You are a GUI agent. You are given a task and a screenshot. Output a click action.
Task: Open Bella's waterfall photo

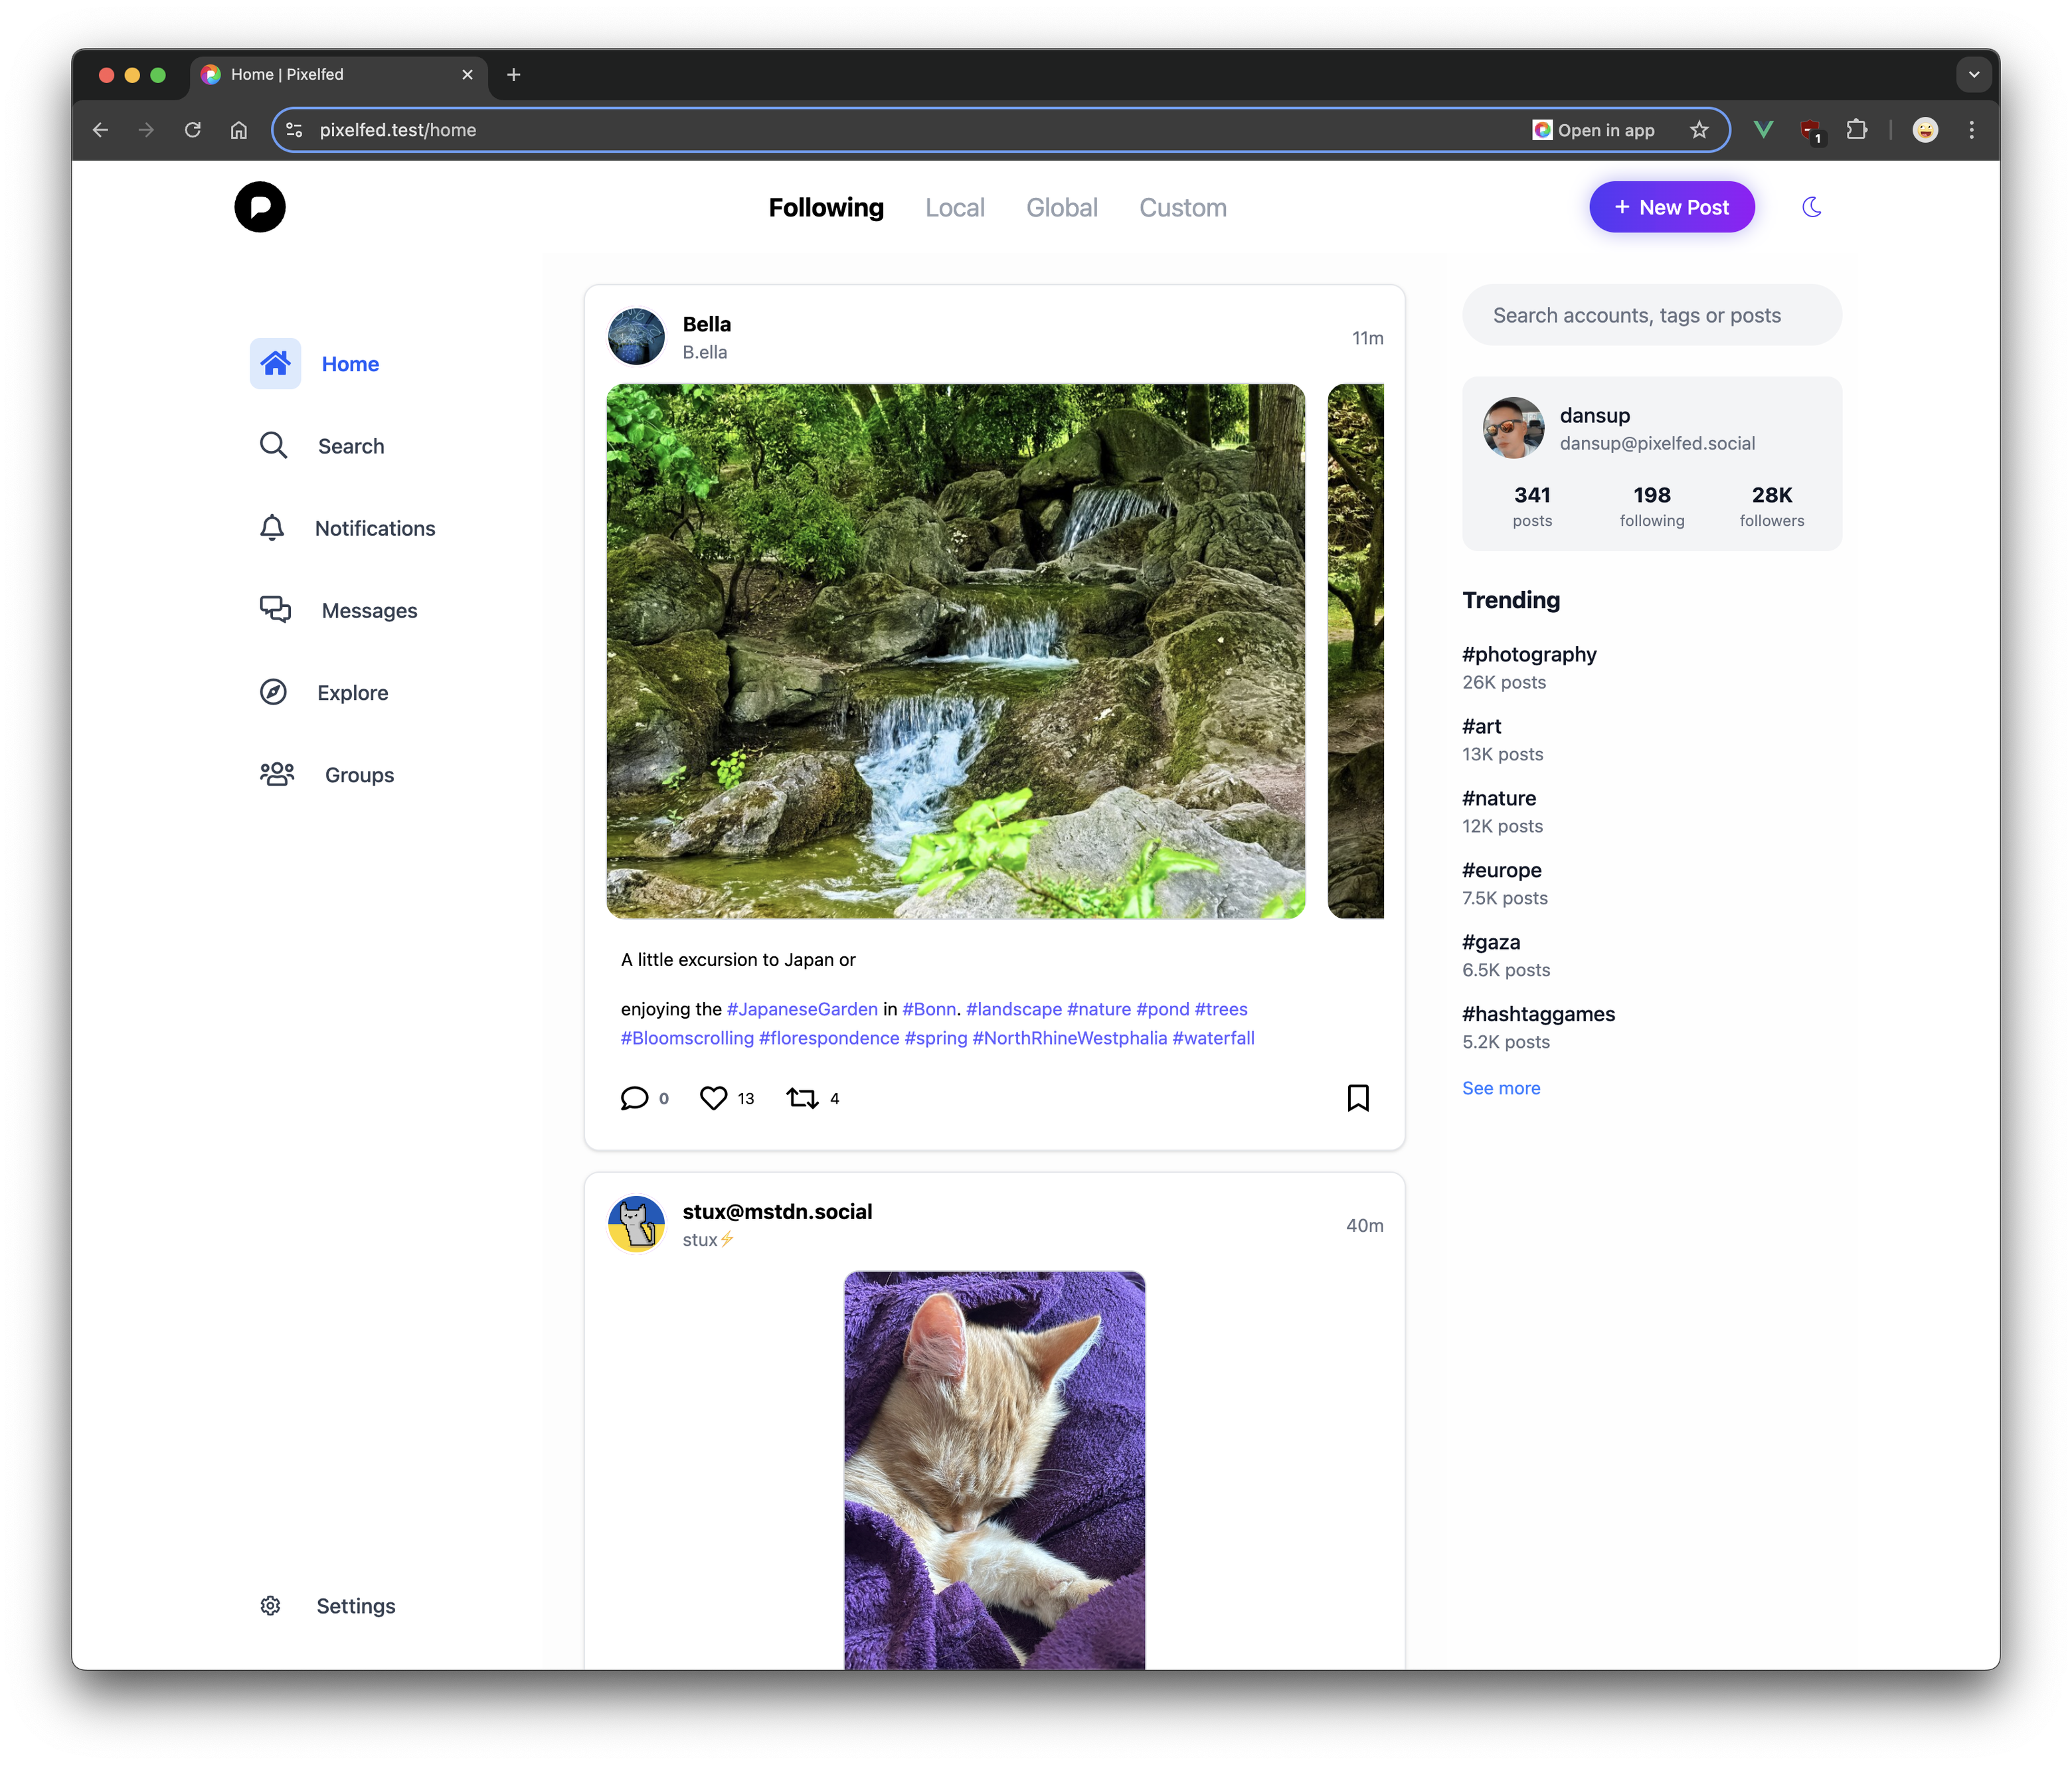point(955,651)
